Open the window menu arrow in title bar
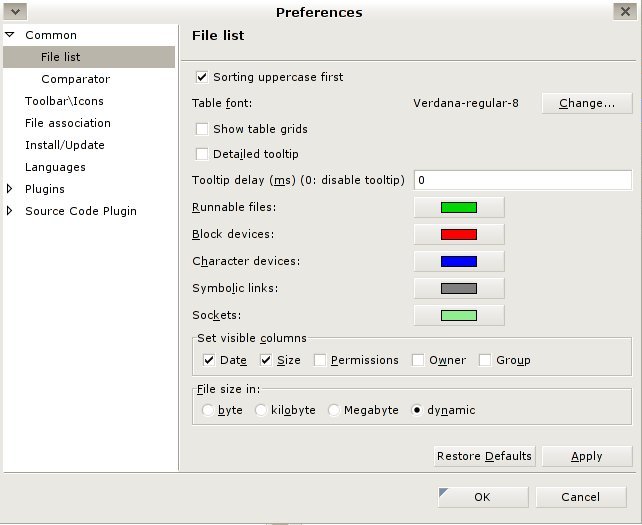Viewport: 642px width, 525px height. (x=16, y=11)
